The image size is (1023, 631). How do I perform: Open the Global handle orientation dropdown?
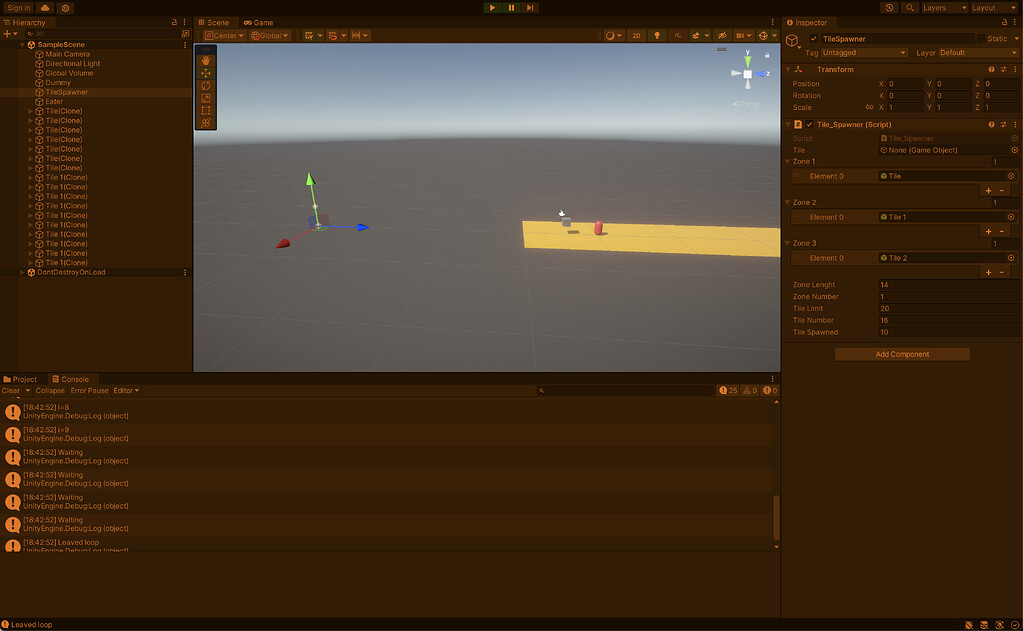(268, 35)
